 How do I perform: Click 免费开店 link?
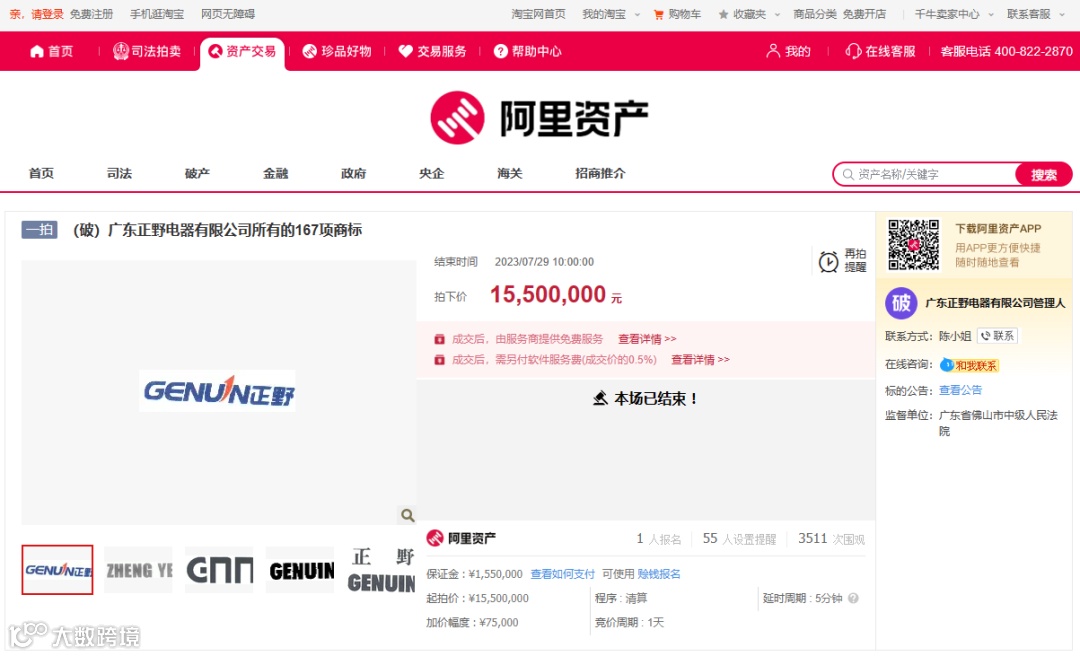[x=864, y=14]
